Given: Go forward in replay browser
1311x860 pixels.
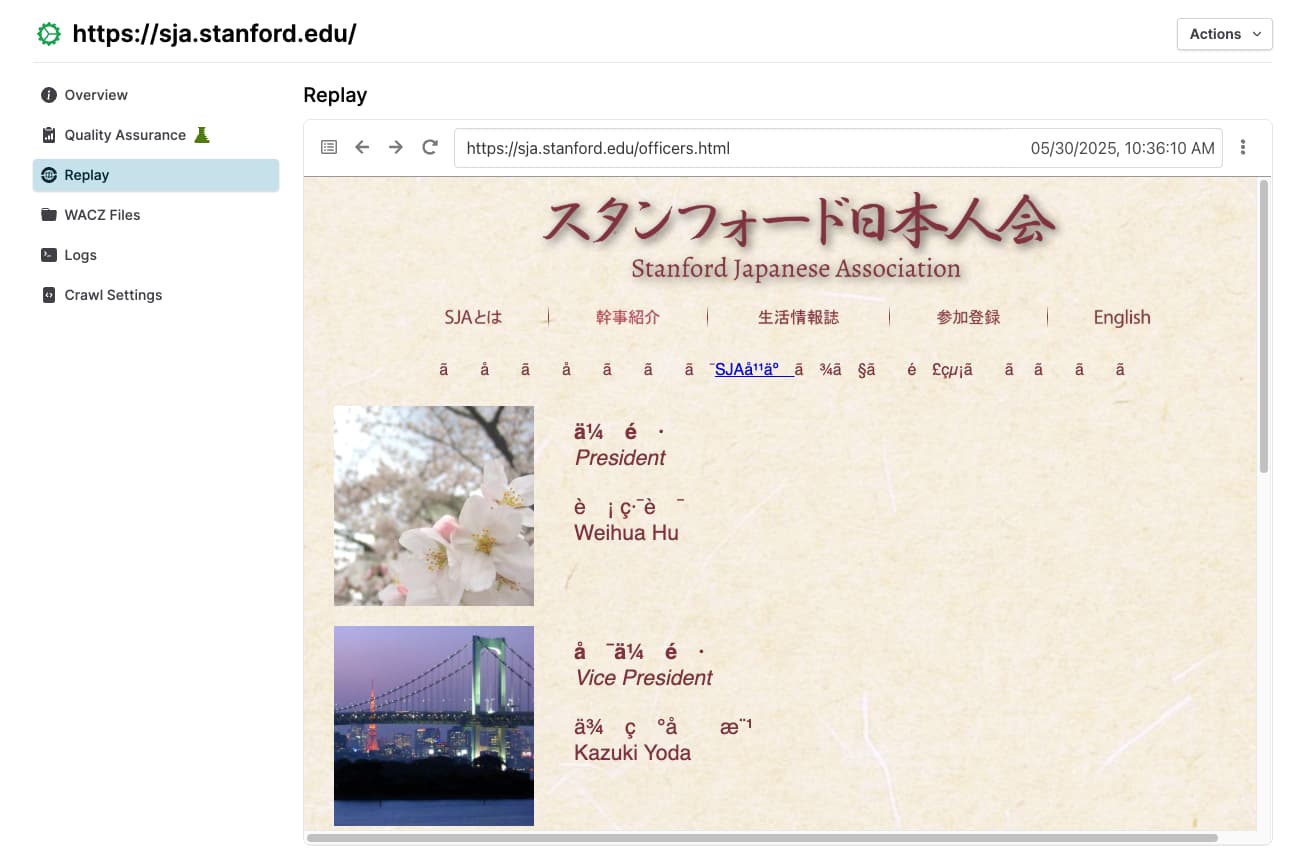Looking at the screenshot, I should pyautogui.click(x=396, y=148).
